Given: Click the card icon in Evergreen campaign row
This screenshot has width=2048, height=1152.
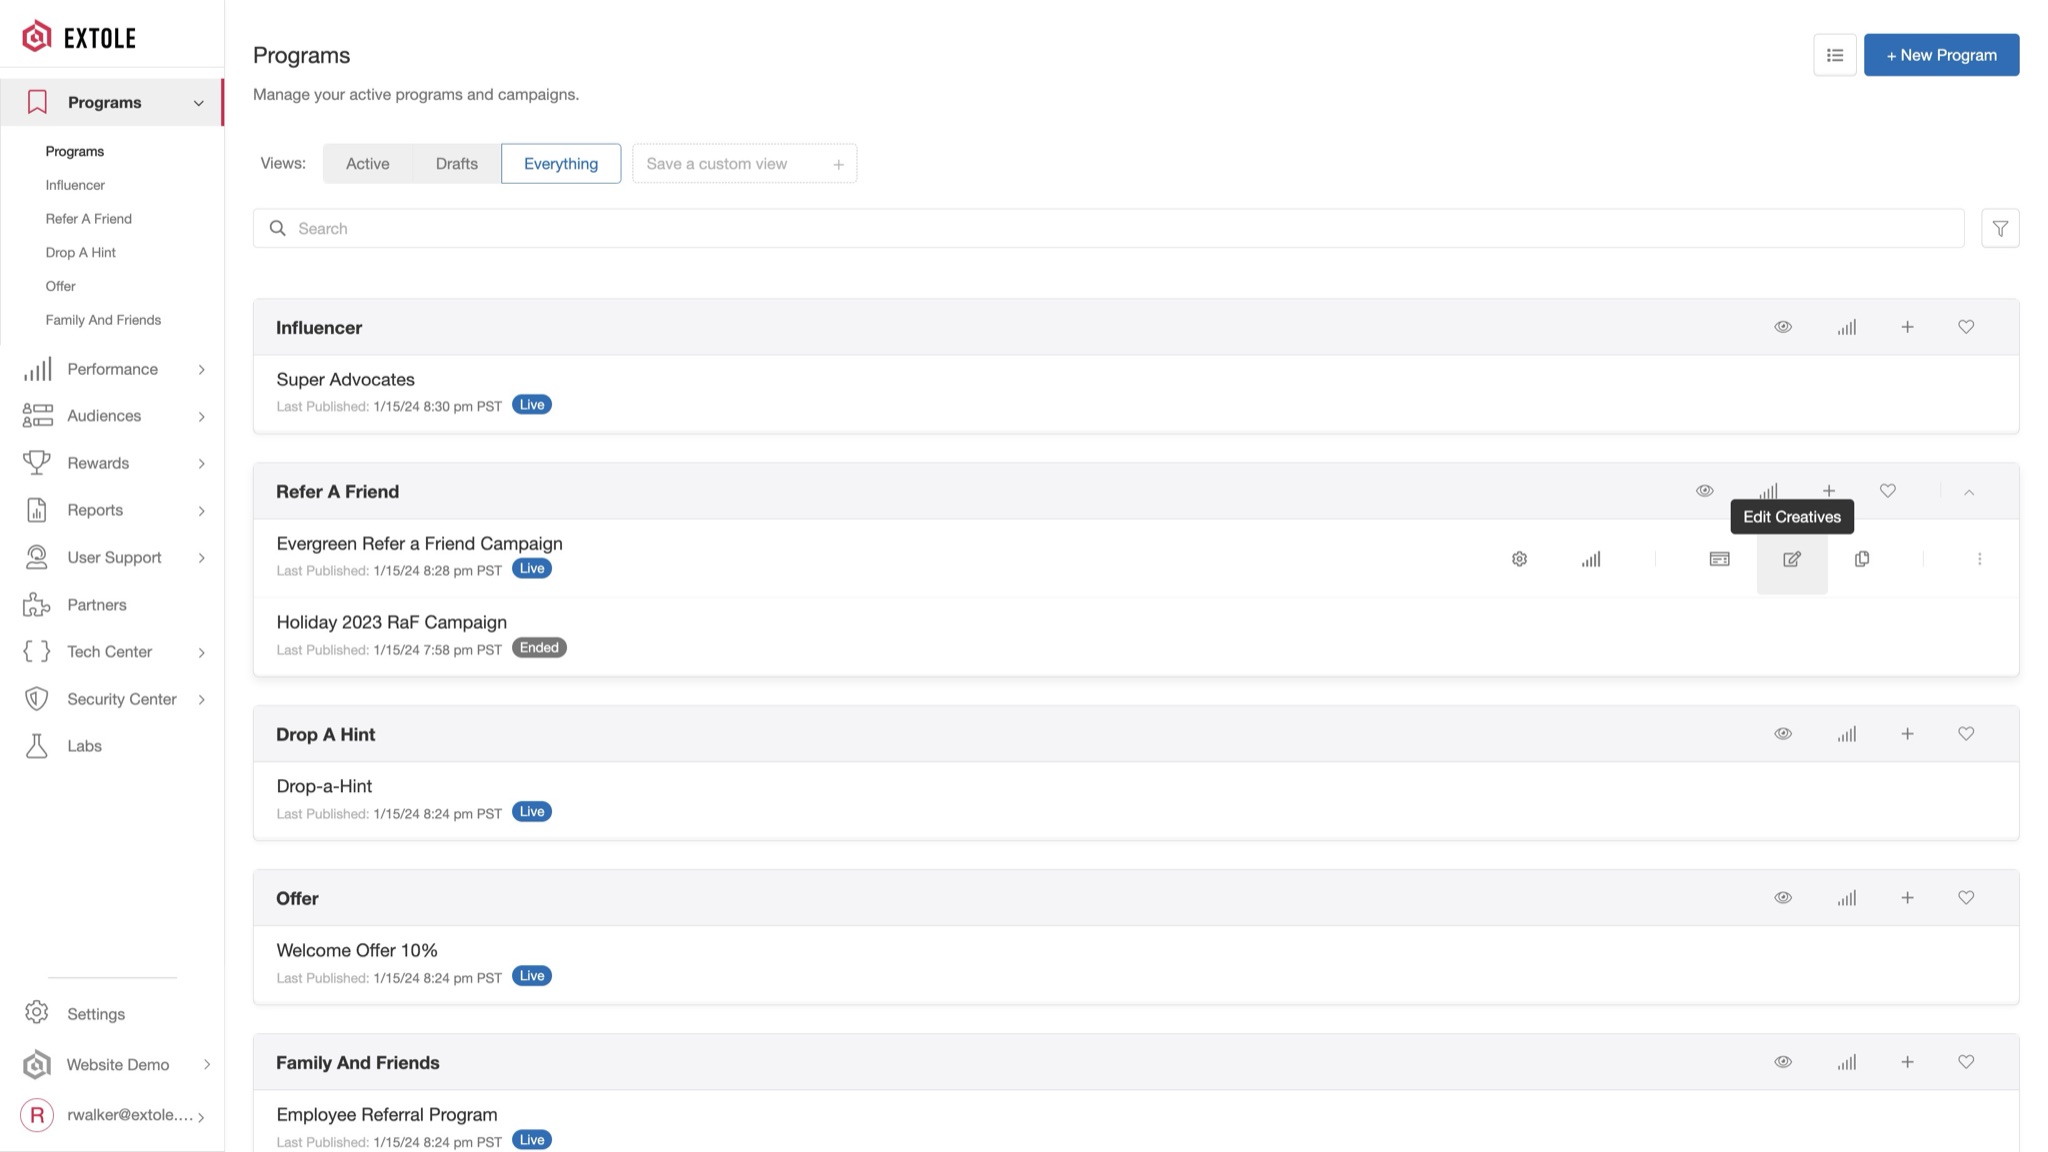Looking at the screenshot, I should pos(1719,559).
